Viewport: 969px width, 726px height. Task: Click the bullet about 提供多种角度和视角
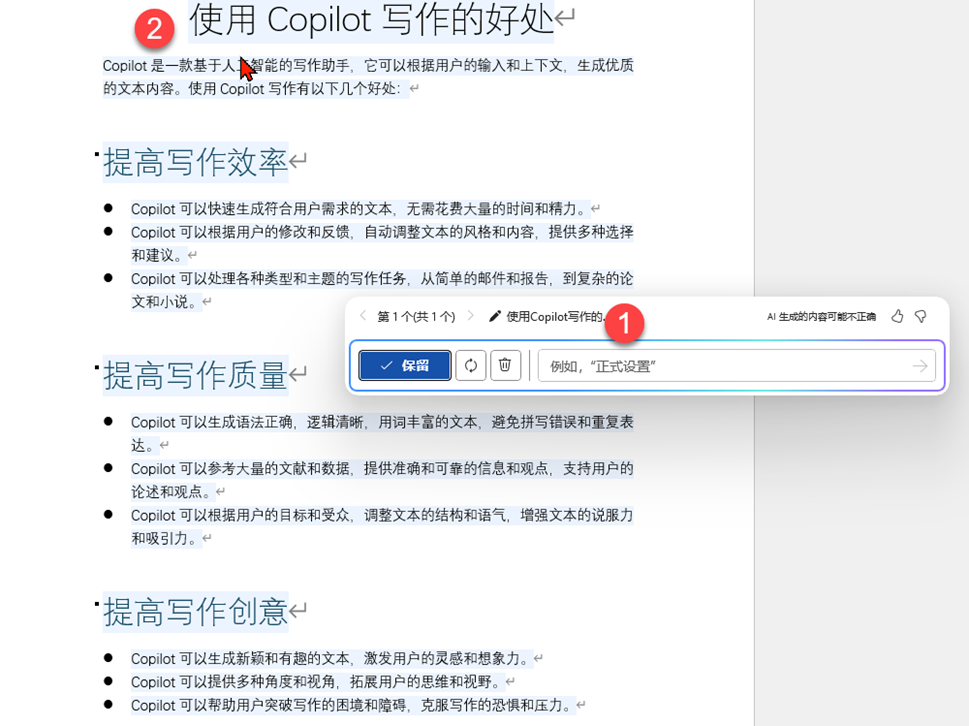[x=316, y=682]
